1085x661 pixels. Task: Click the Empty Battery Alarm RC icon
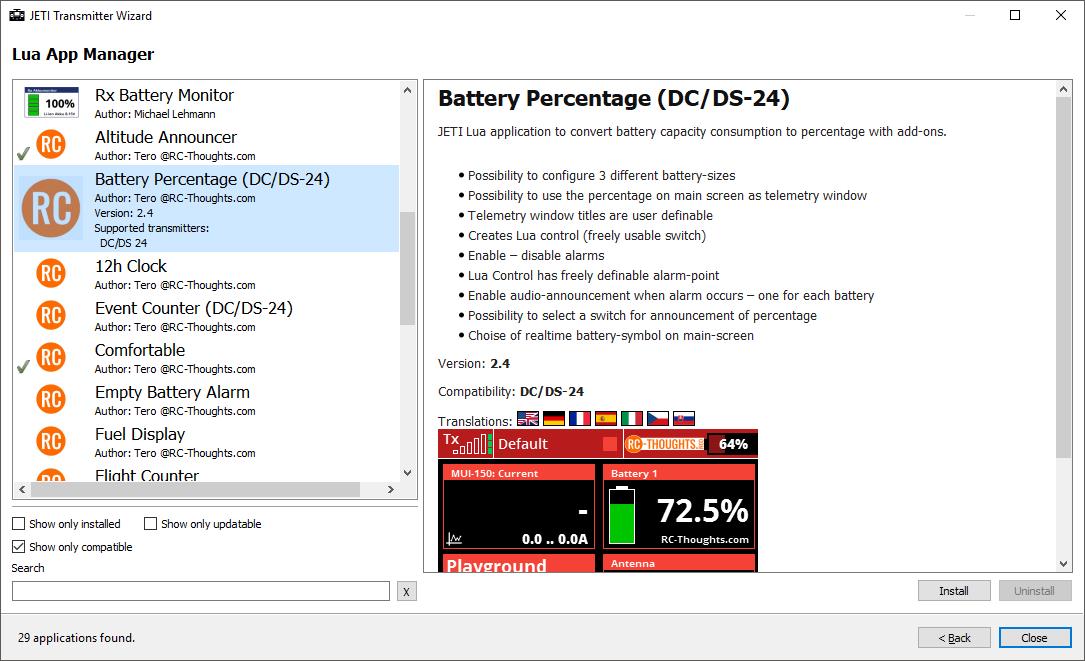point(51,399)
